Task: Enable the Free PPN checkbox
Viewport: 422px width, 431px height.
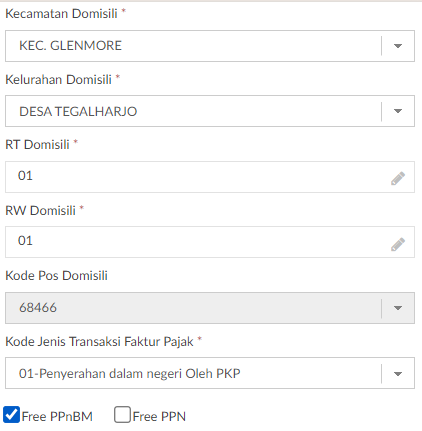Action: coord(122,415)
